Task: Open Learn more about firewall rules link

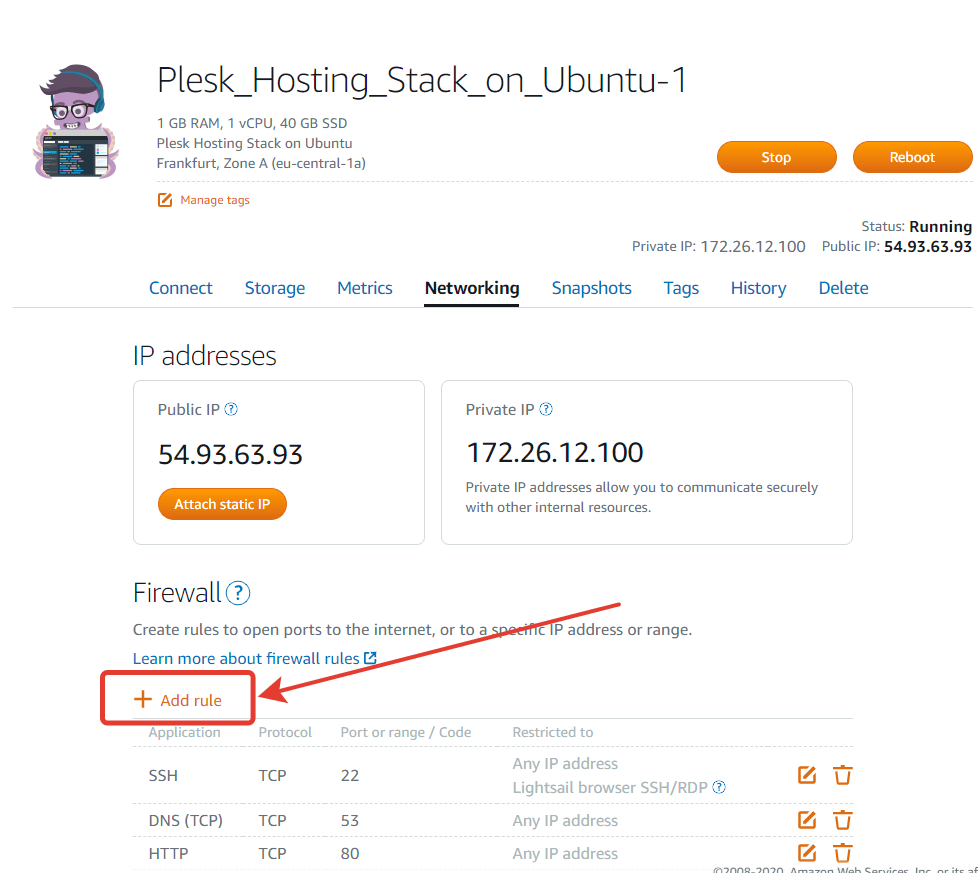Action: coord(246,658)
